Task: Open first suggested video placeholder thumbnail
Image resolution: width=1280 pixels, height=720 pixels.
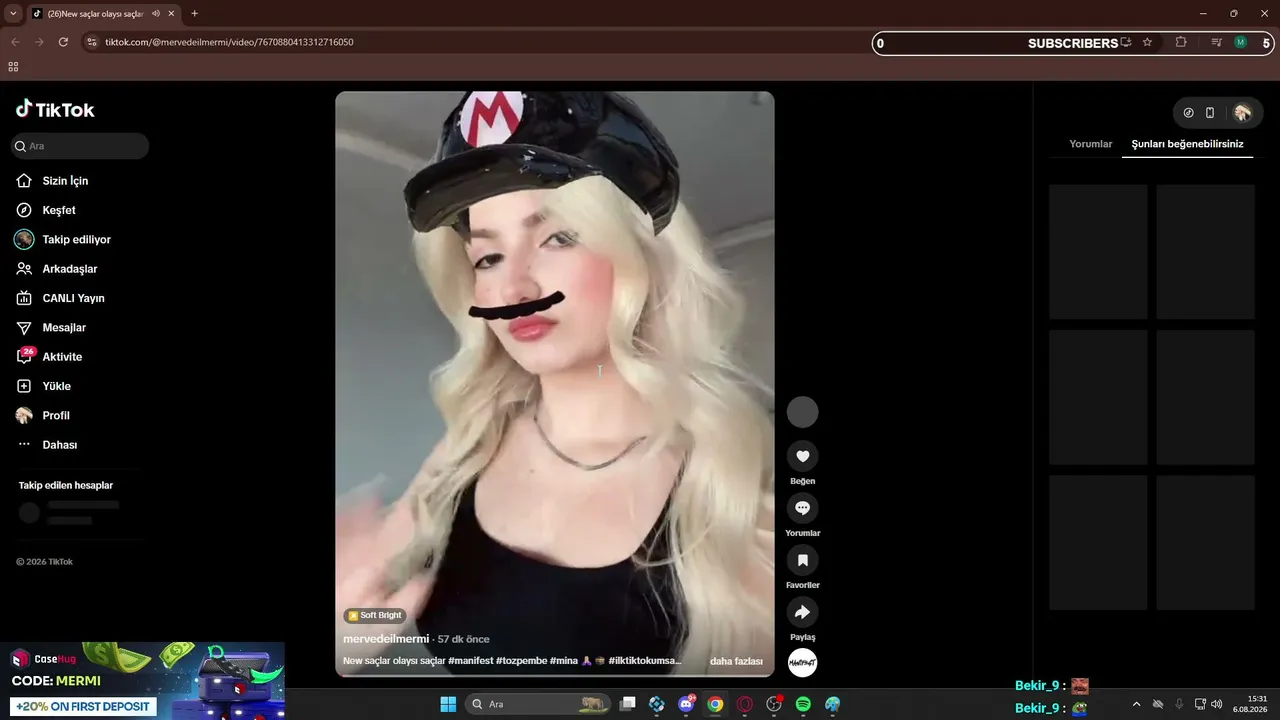Action: 1098,252
